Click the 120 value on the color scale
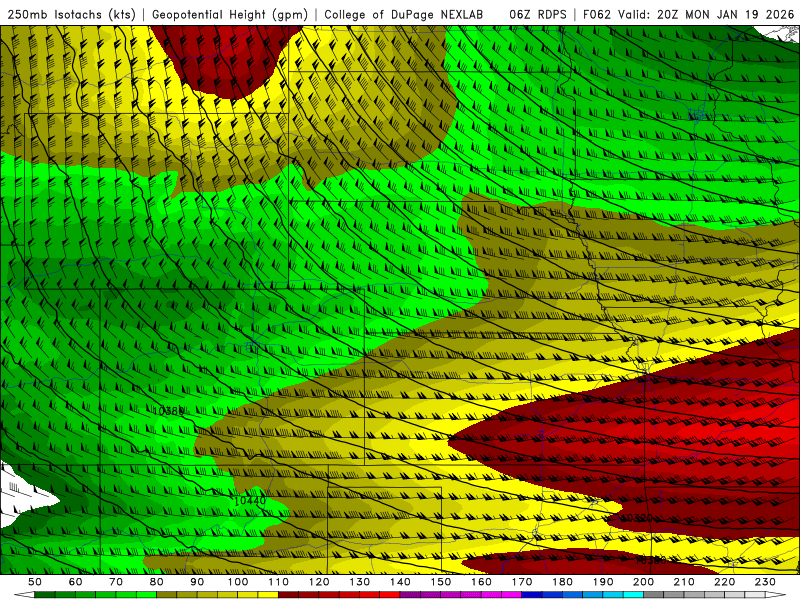 pyautogui.click(x=319, y=582)
